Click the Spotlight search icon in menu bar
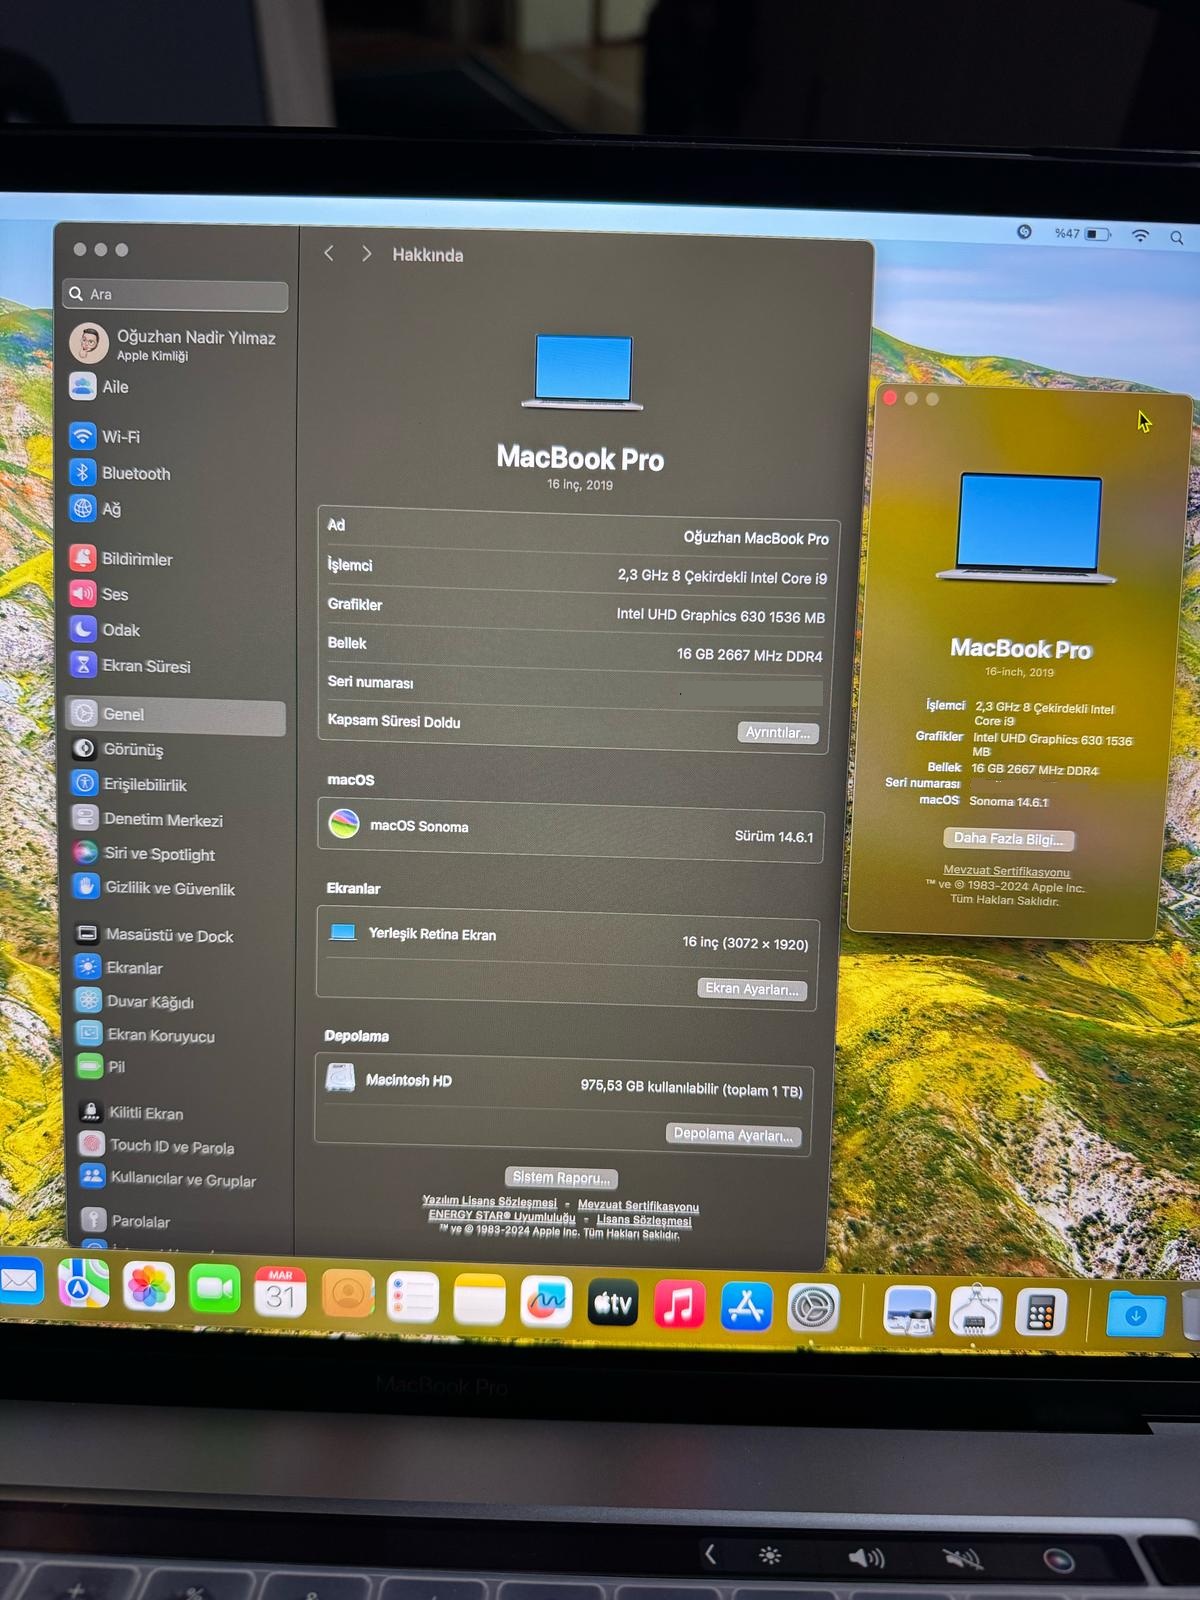Screen dimensions: 1200x1600 [x=1177, y=238]
